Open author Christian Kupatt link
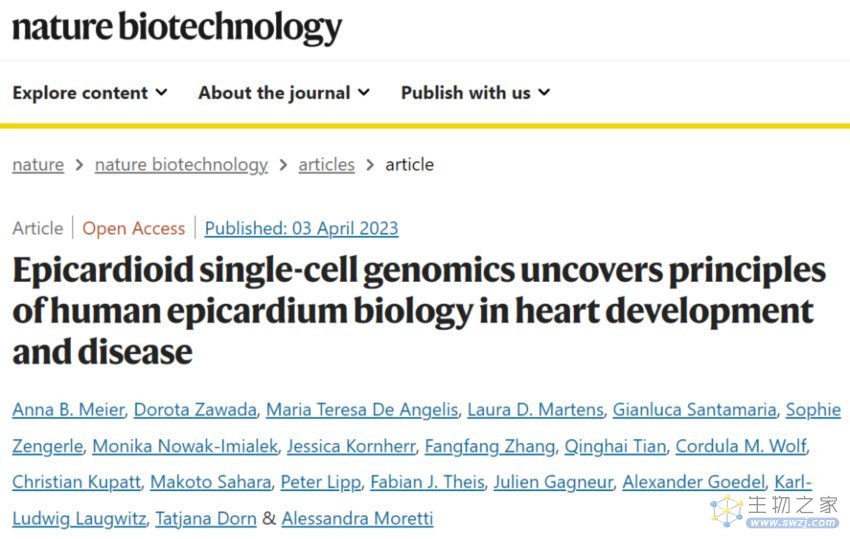 click(x=76, y=482)
